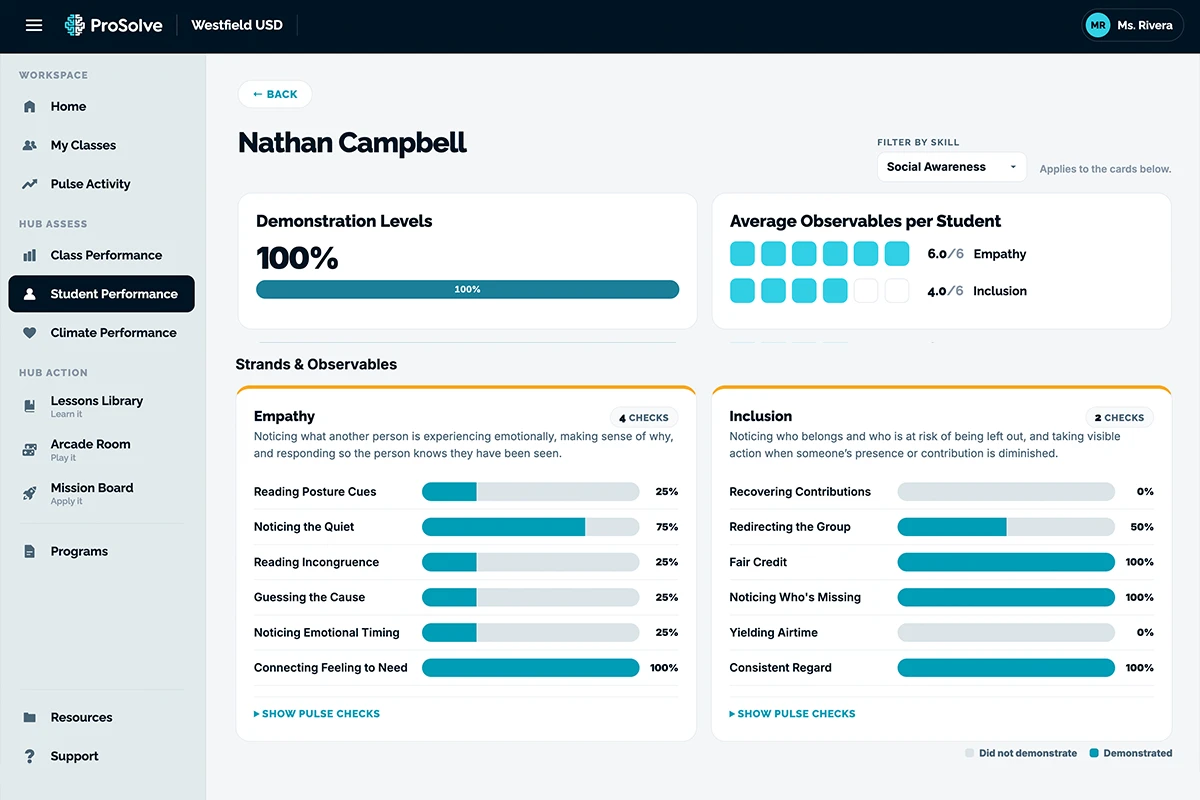Click the Back button
1200x800 pixels.
(x=275, y=94)
